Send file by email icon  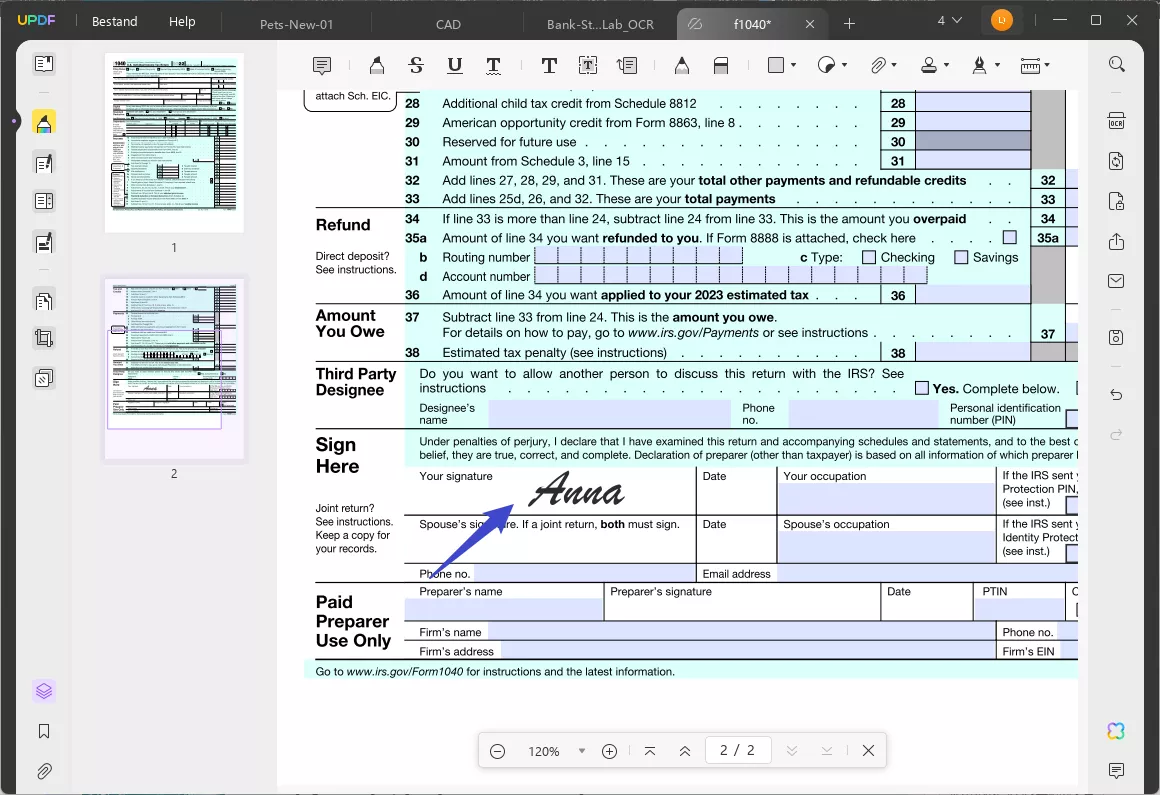point(1116,281)
